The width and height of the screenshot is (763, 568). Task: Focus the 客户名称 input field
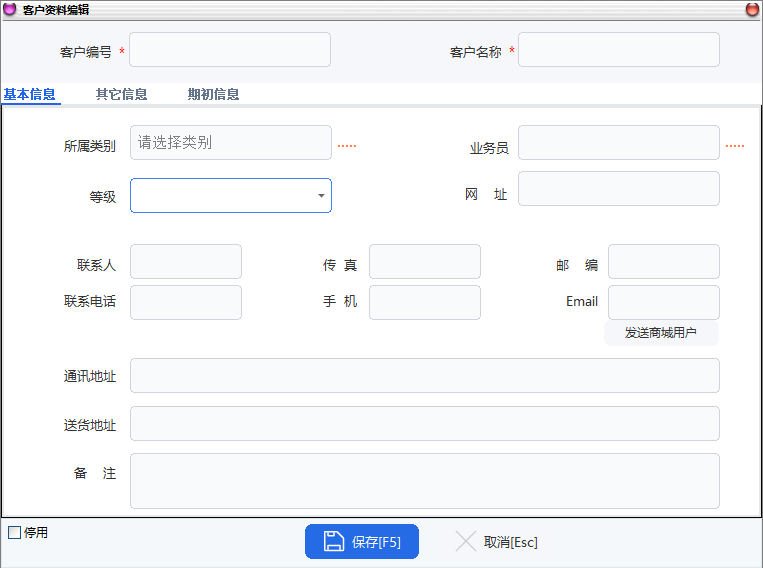(x=618, y=50)
